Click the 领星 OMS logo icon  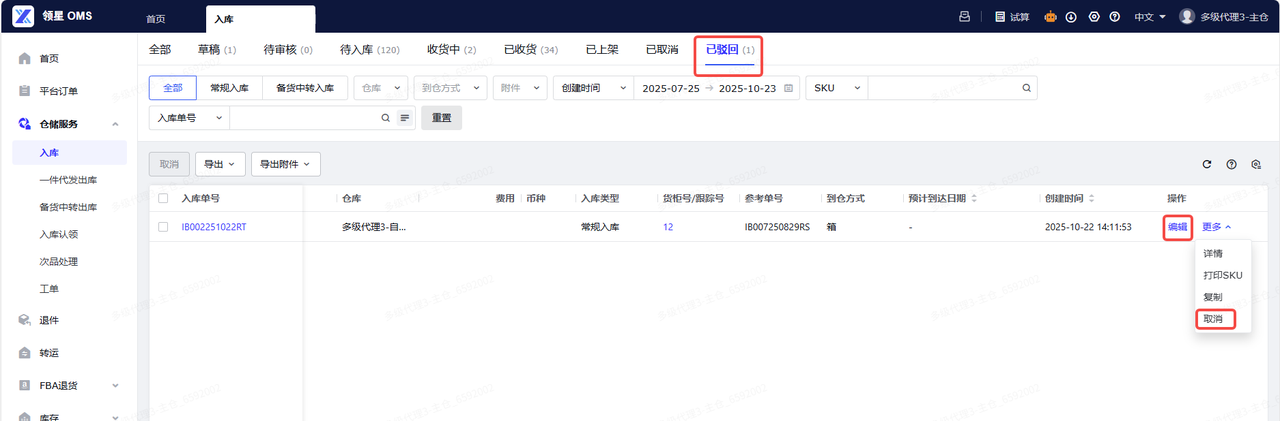[x=24, y=16]
